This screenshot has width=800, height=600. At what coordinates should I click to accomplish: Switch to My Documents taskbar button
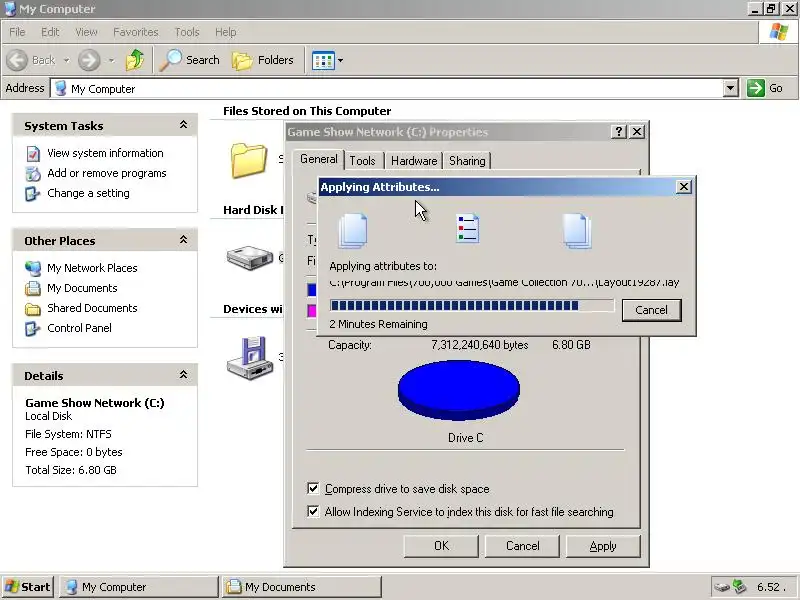[x=302, y=587]
